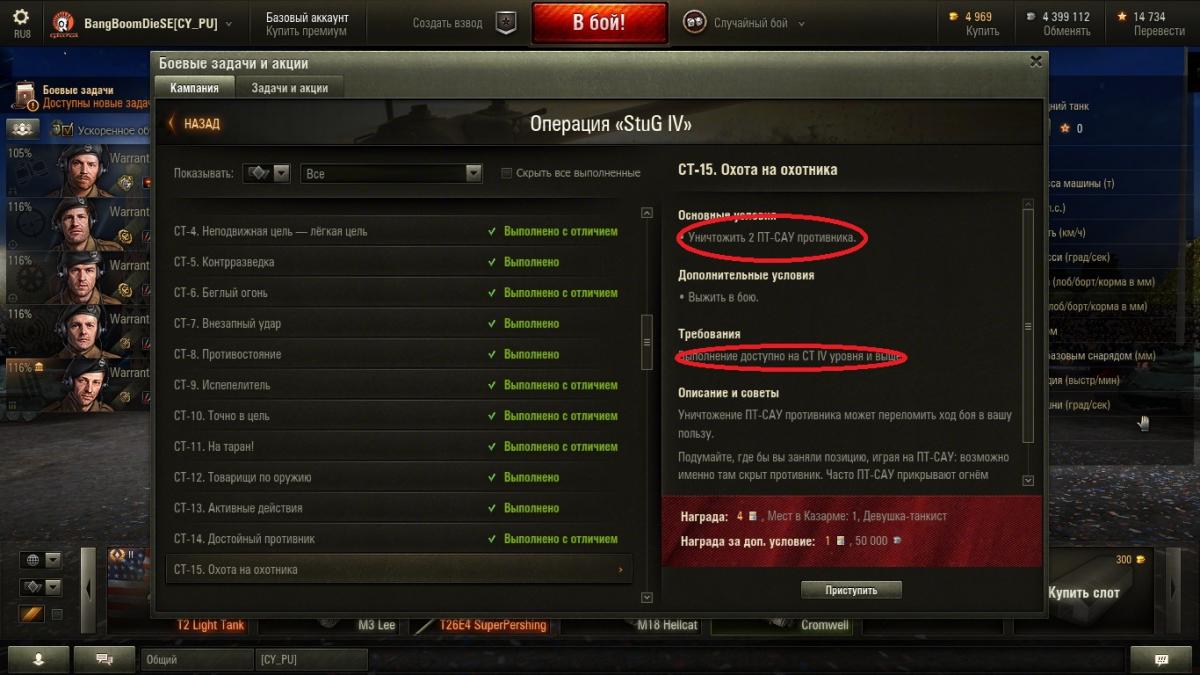Expand the Все filter dropdown
The height and width of the screenshot is (675, 1200).
coord(392,173)
